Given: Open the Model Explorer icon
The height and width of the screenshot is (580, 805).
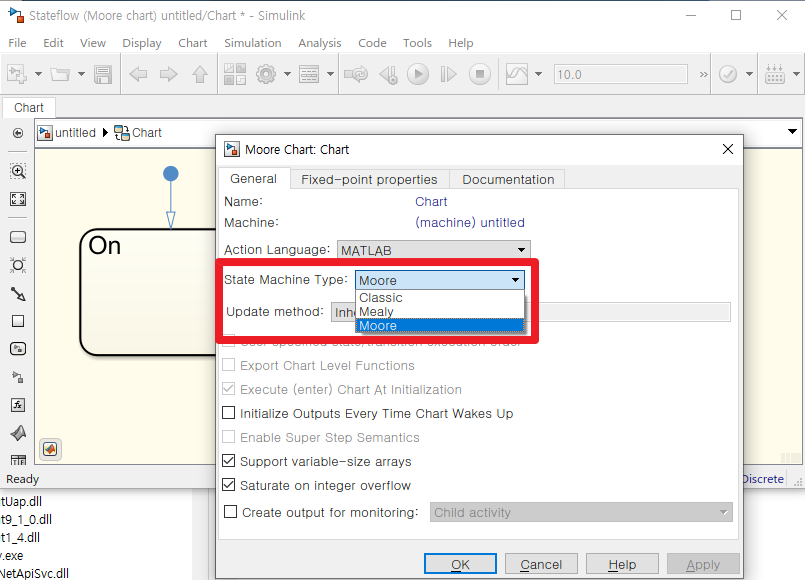Looking at the screenshot, I should (x=309, y=74).
